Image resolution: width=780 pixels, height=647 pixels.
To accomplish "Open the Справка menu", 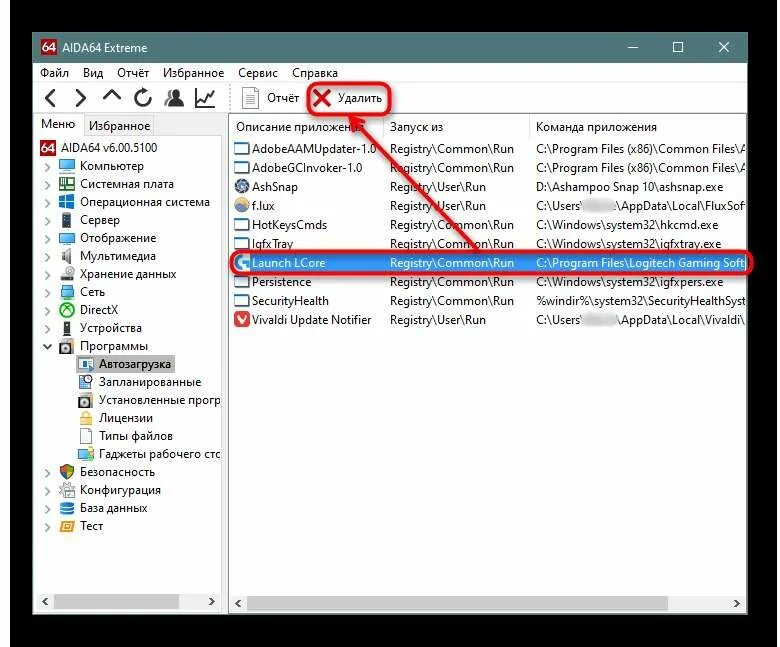I will point(315,73).
